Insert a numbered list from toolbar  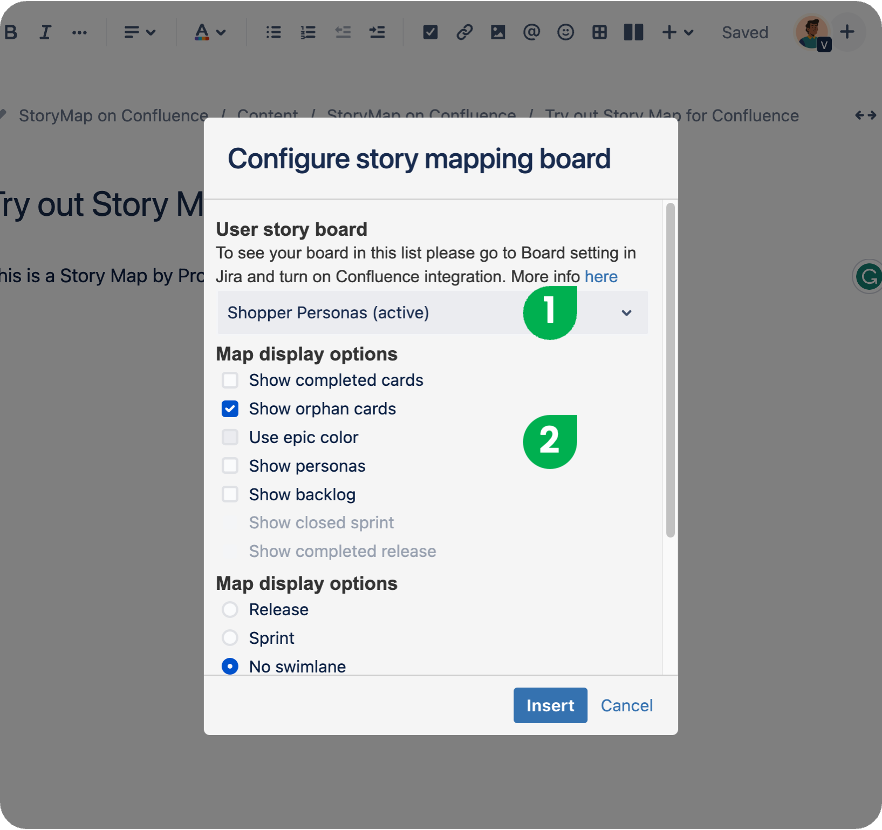(308, 32)
